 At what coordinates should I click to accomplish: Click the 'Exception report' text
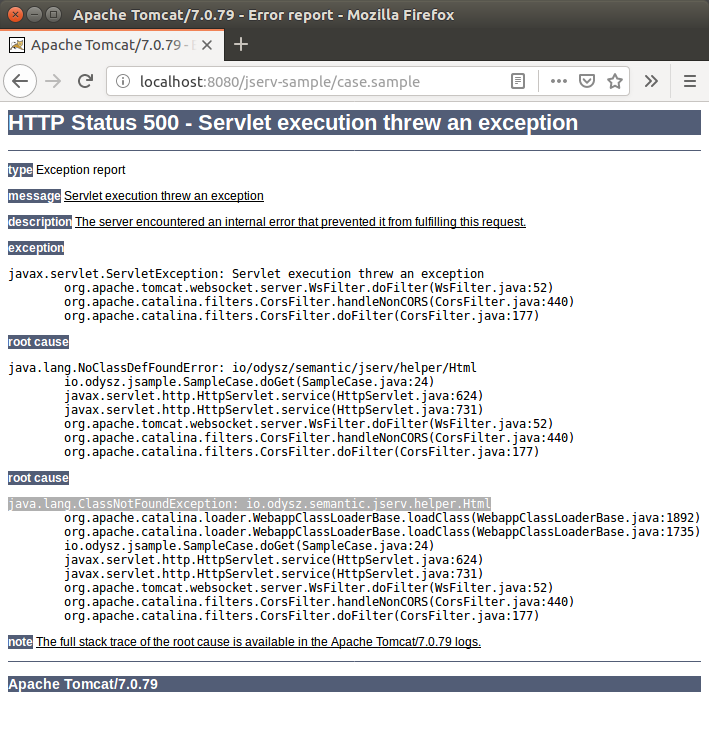[81, 170]
